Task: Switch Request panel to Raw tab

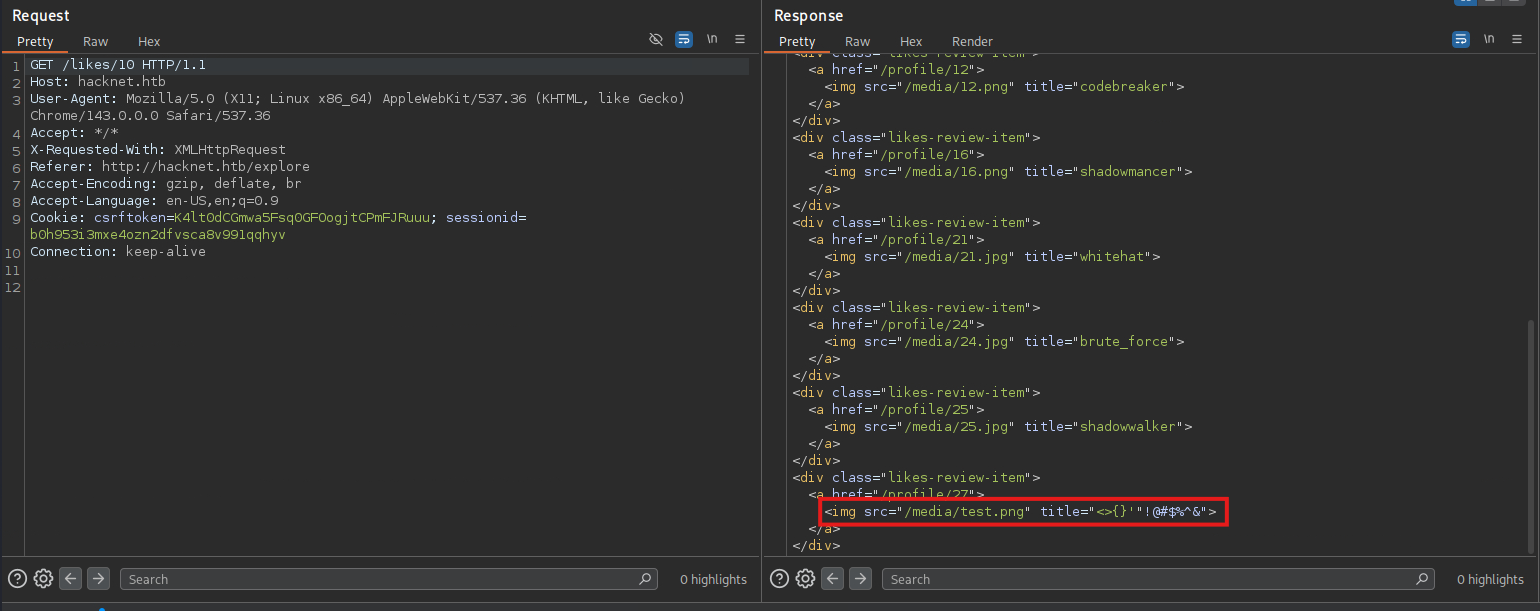Action: click(96, 42)
